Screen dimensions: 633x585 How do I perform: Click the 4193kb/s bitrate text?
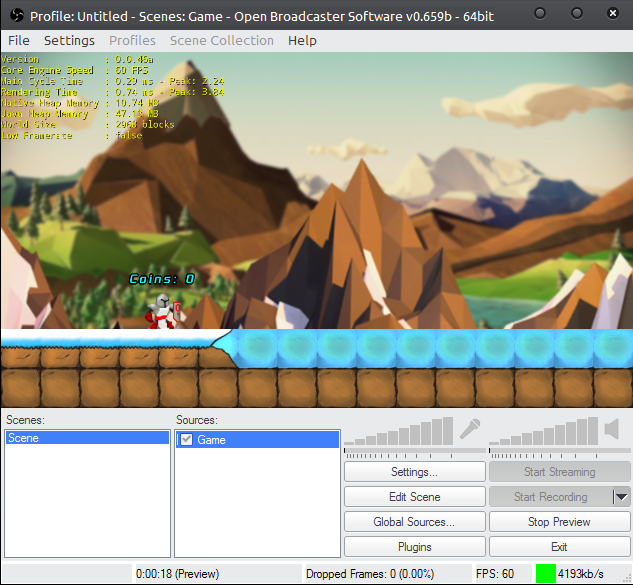point(581,574)
